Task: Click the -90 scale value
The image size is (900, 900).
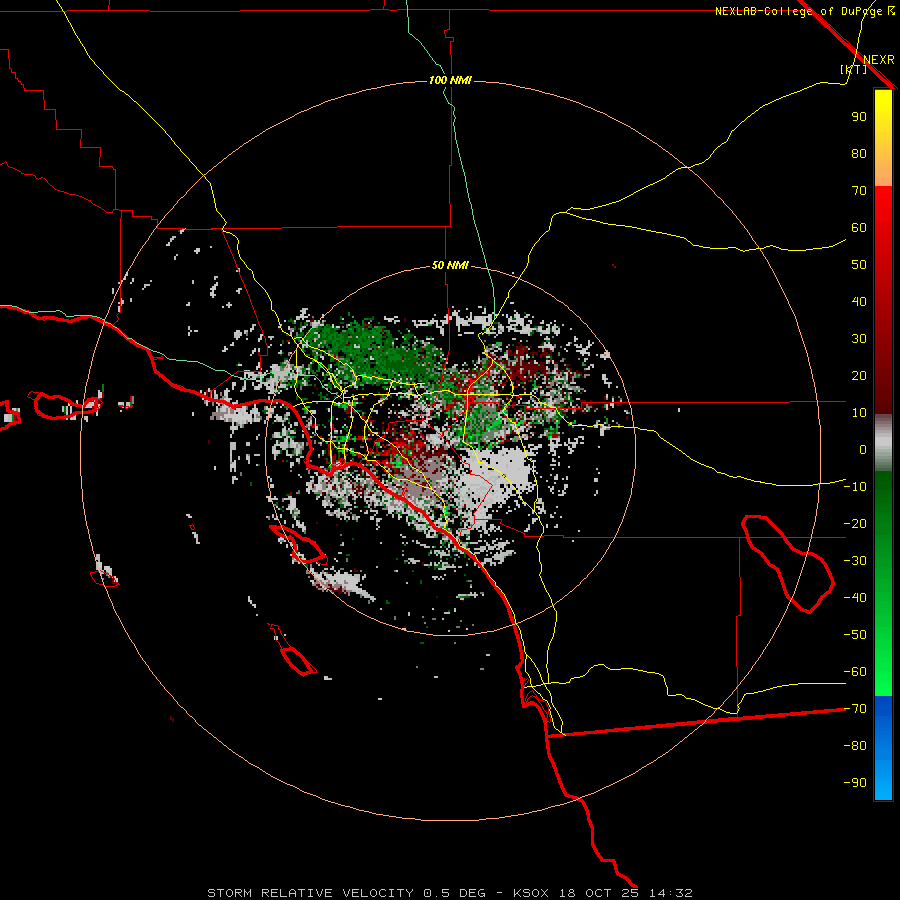Action: (x=855, y=783)
